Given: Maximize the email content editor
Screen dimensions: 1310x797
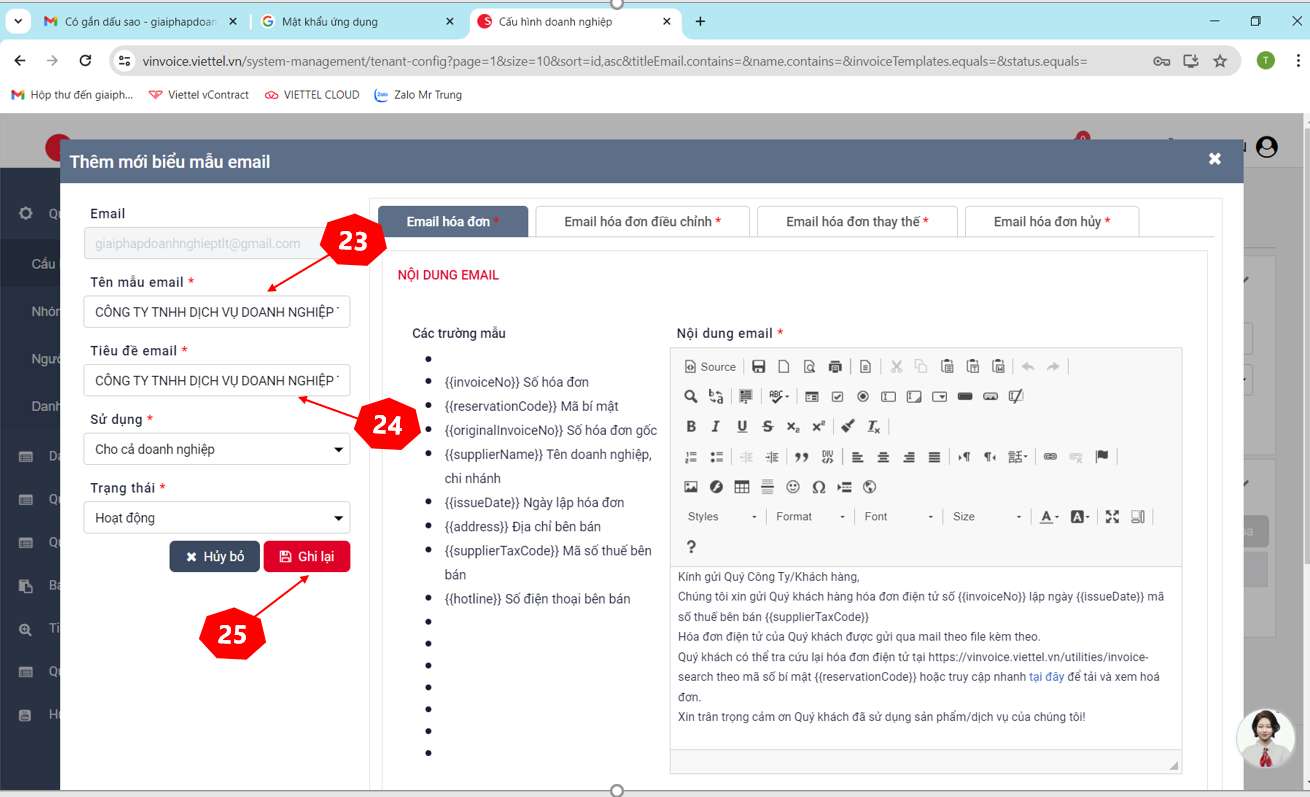Looking at the screenshot, I should [1112, 516].
